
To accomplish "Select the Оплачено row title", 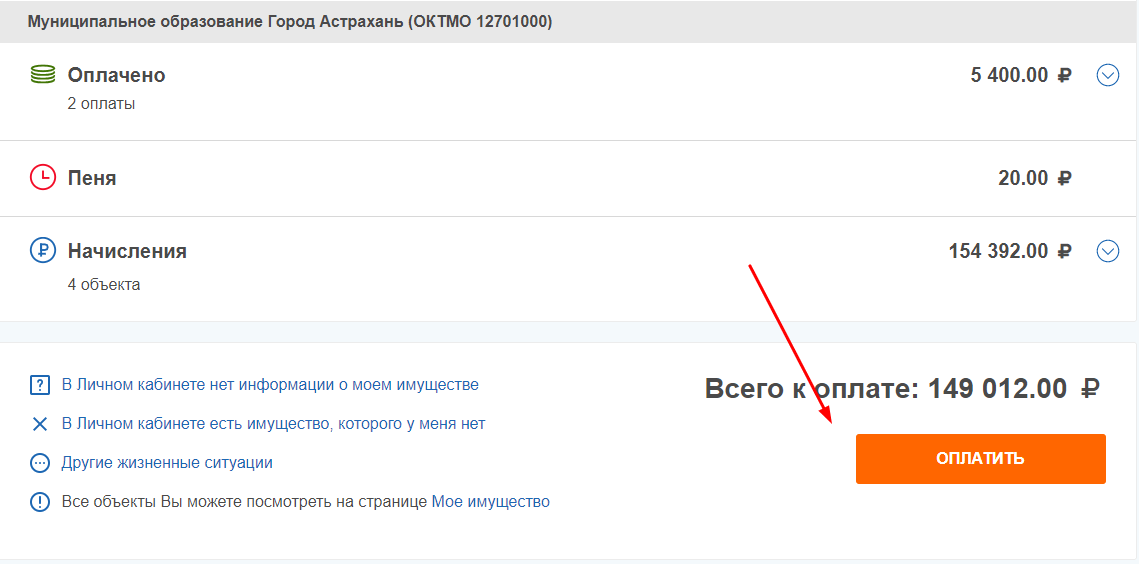I will point(116,75).
